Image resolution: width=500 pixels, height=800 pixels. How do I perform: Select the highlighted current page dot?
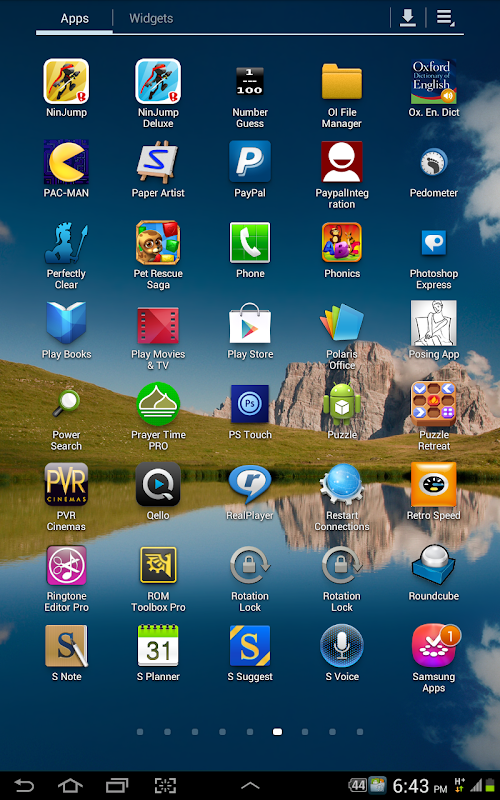click(x=278, y=732)
